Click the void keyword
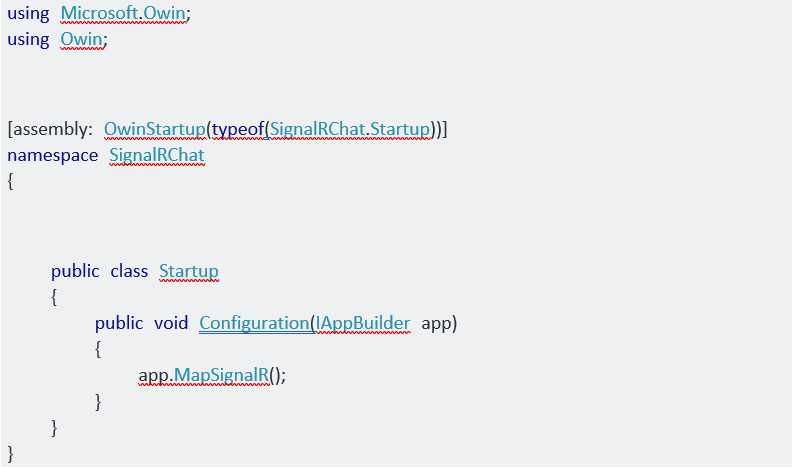 pos(170,323)
